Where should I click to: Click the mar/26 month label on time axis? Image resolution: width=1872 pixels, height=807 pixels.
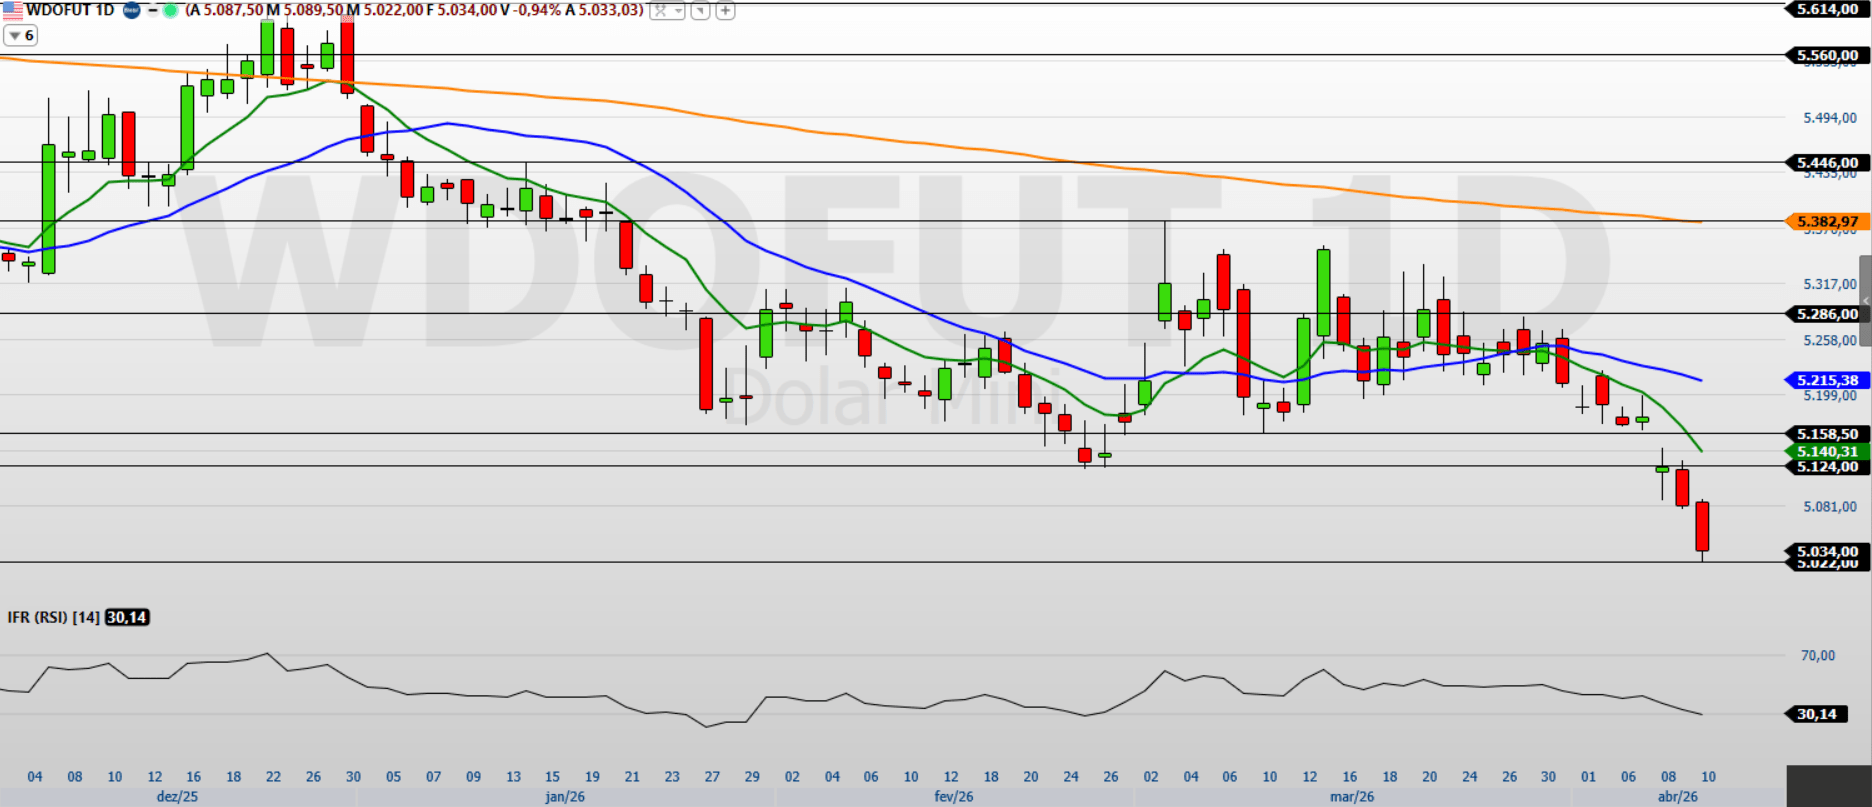(x=1352, y=797)
